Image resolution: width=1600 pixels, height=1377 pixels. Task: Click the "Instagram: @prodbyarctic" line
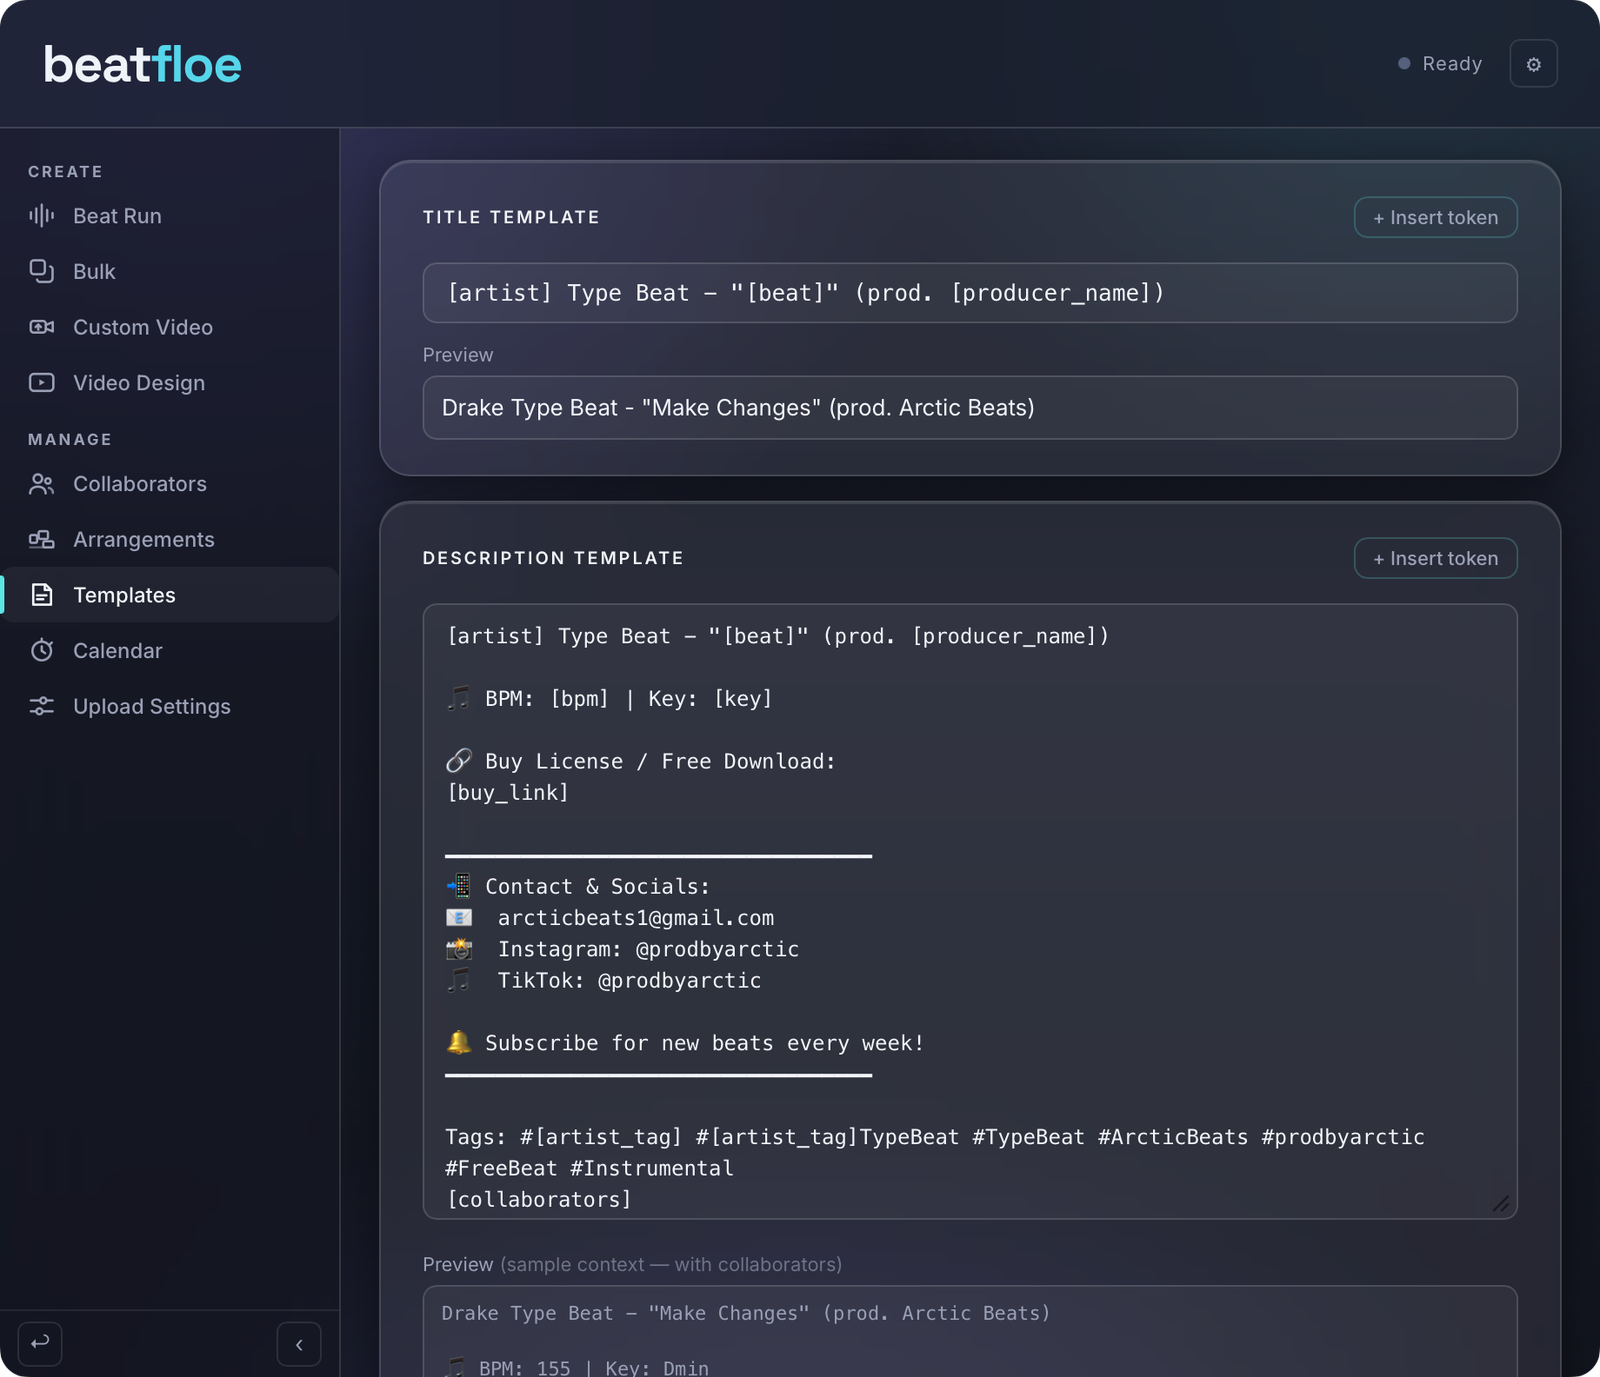(x=622, y=950)
